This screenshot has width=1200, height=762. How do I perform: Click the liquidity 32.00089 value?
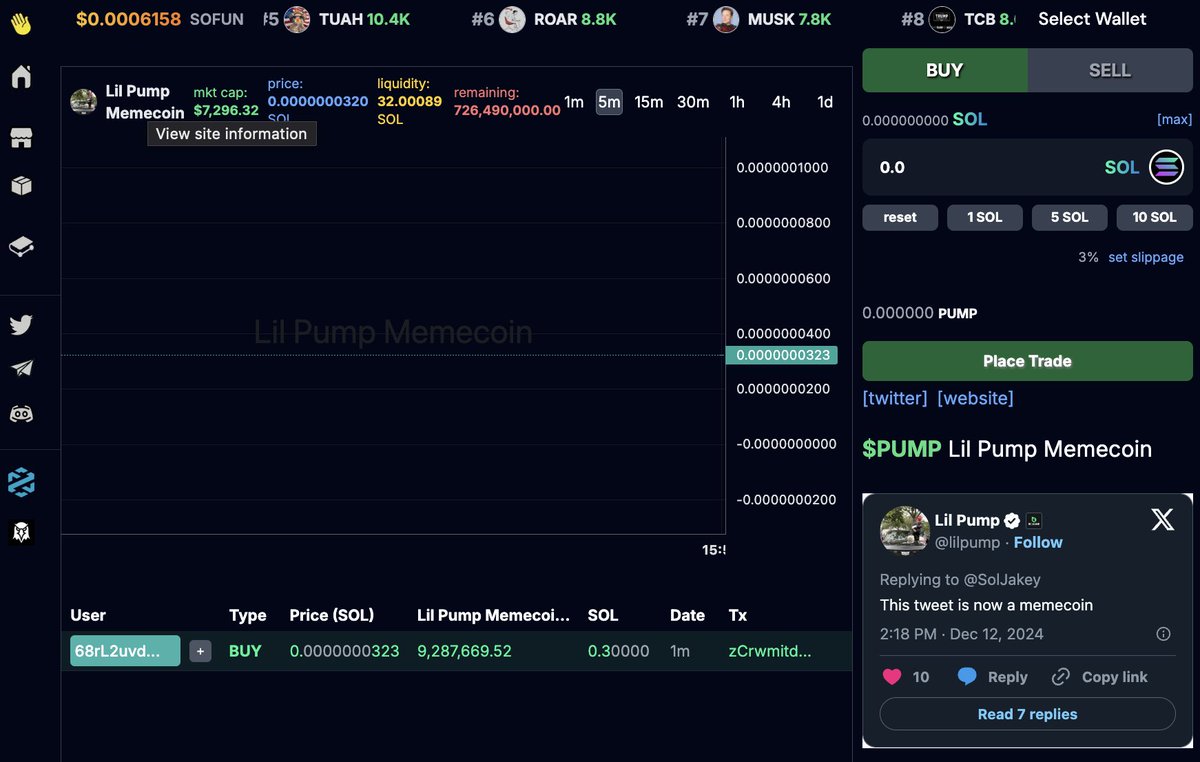coord(409,101)
